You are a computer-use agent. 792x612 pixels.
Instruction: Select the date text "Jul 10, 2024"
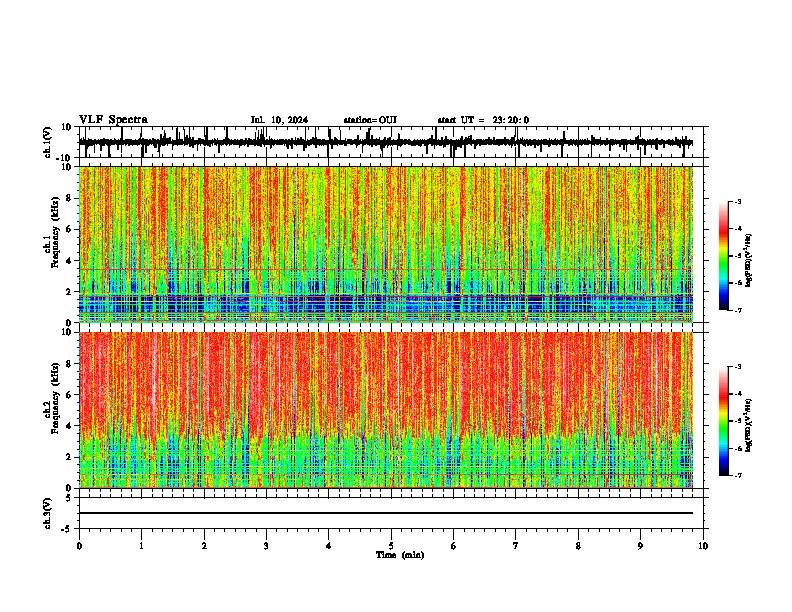click(279, 120)
